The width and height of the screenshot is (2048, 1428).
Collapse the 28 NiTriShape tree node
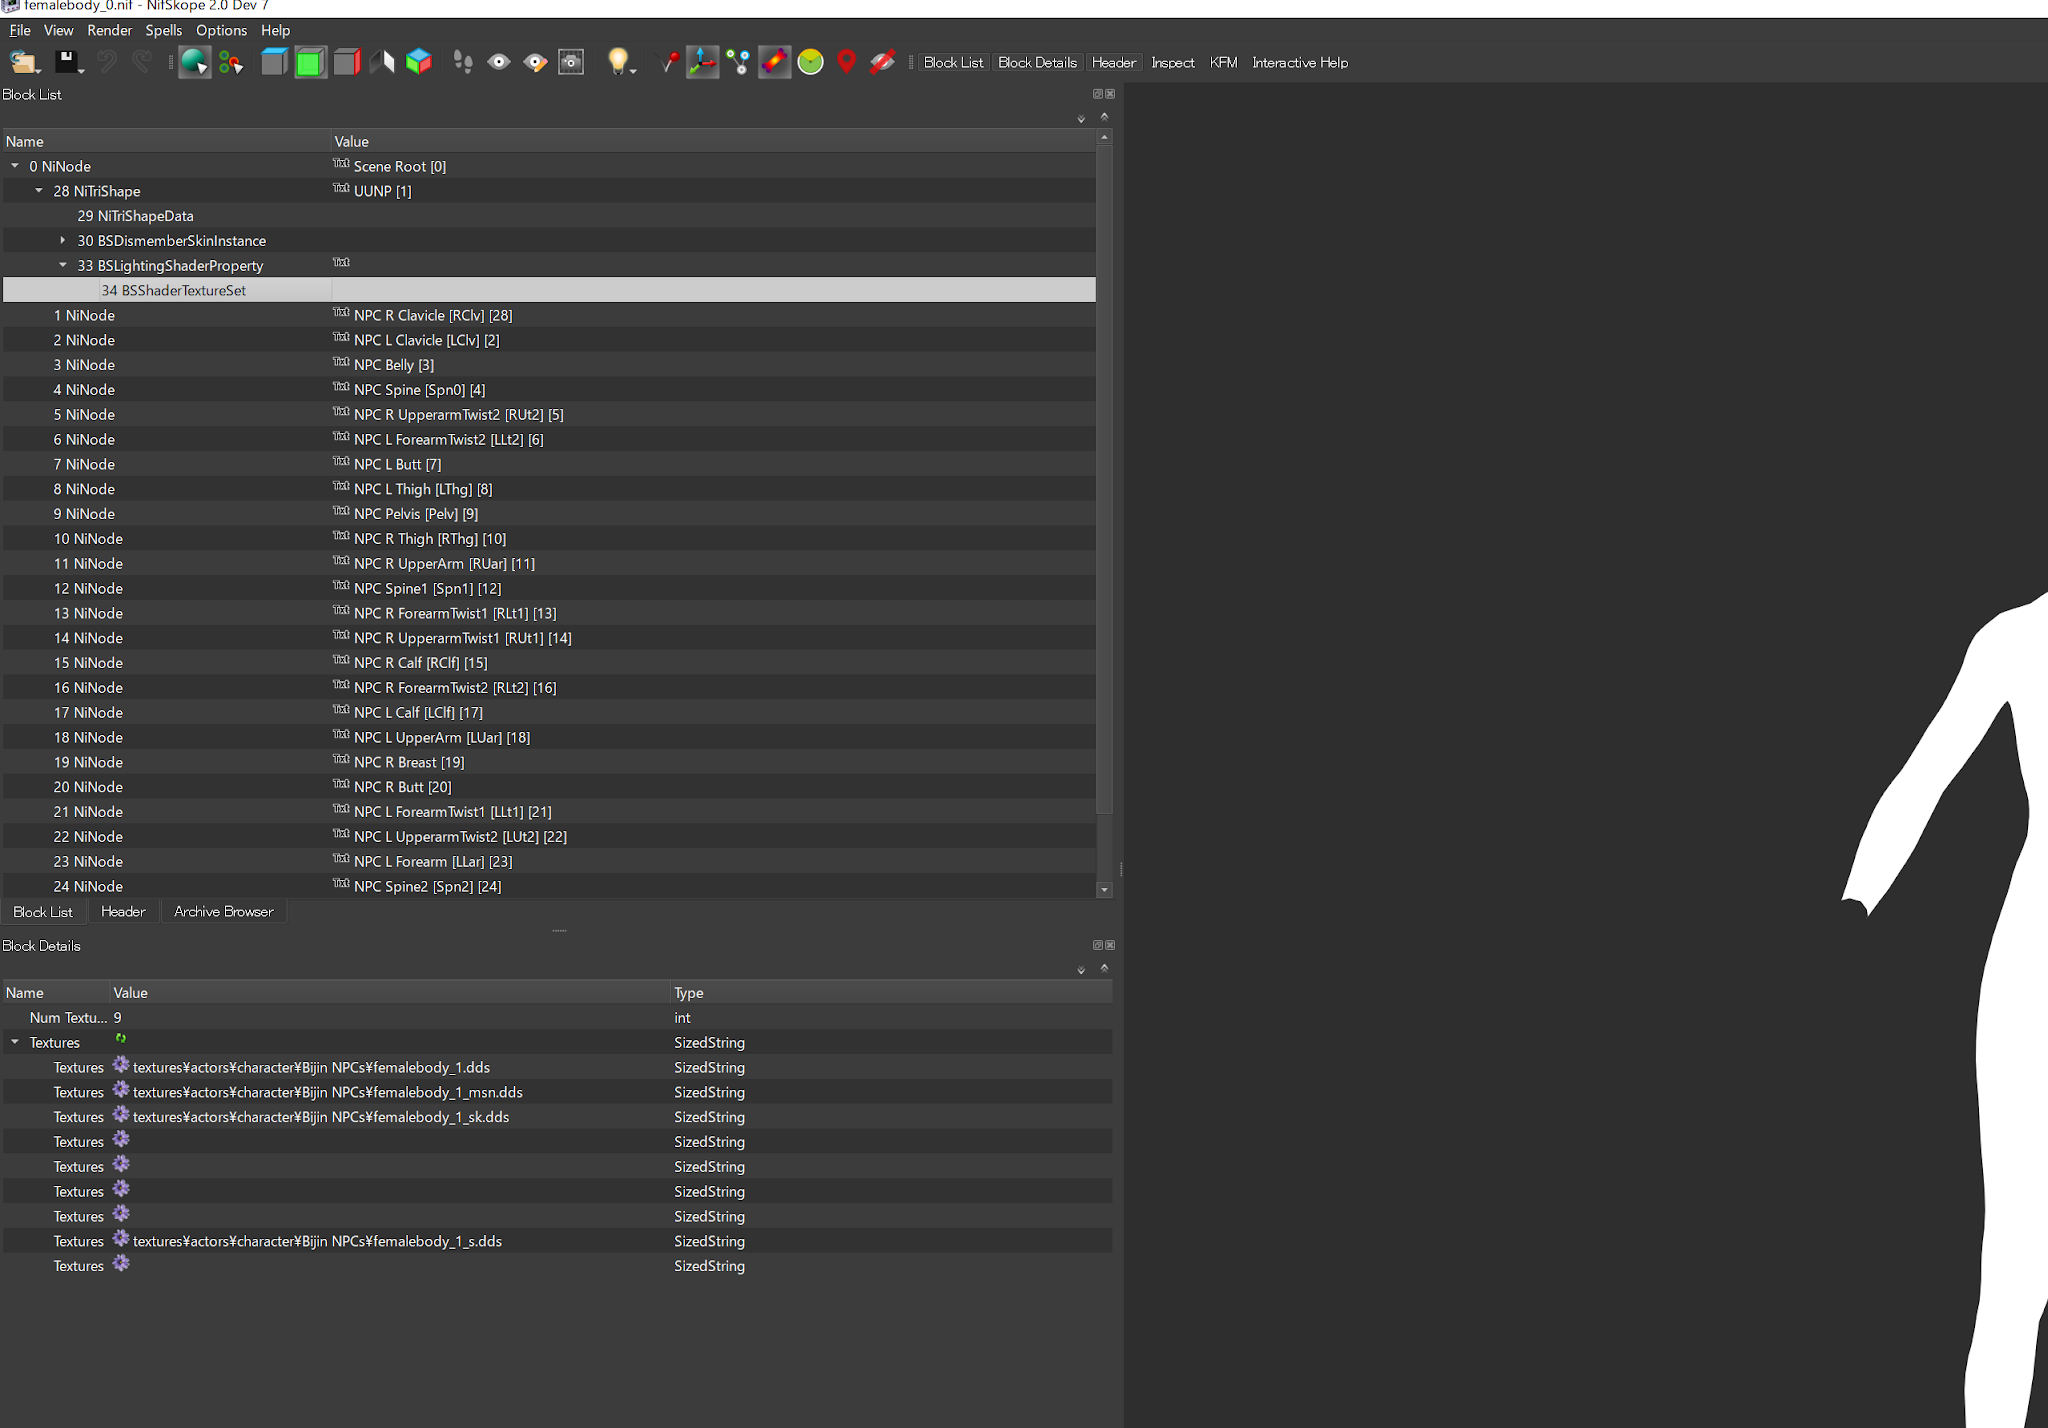[39, 191]
